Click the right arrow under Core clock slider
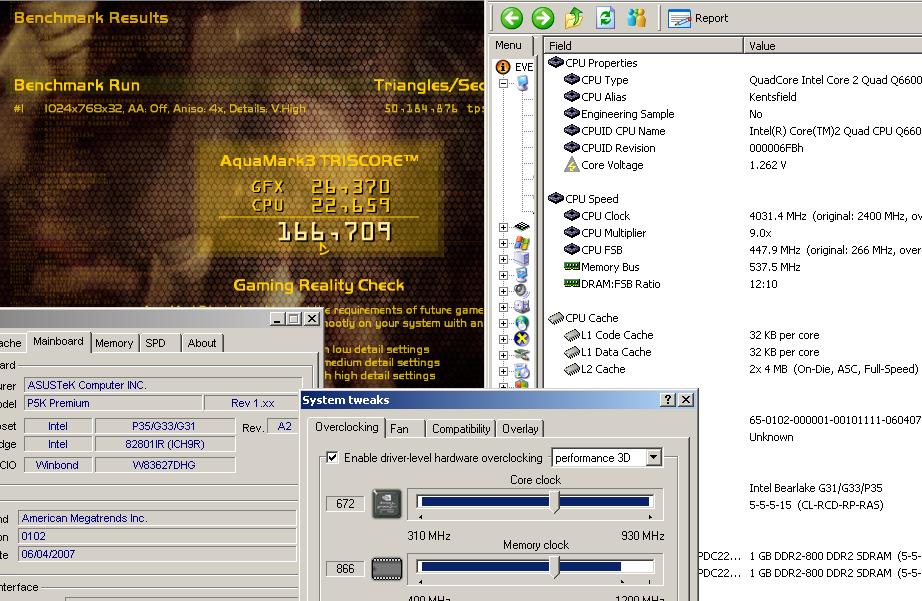922x601 pixels. coord(650,517)
